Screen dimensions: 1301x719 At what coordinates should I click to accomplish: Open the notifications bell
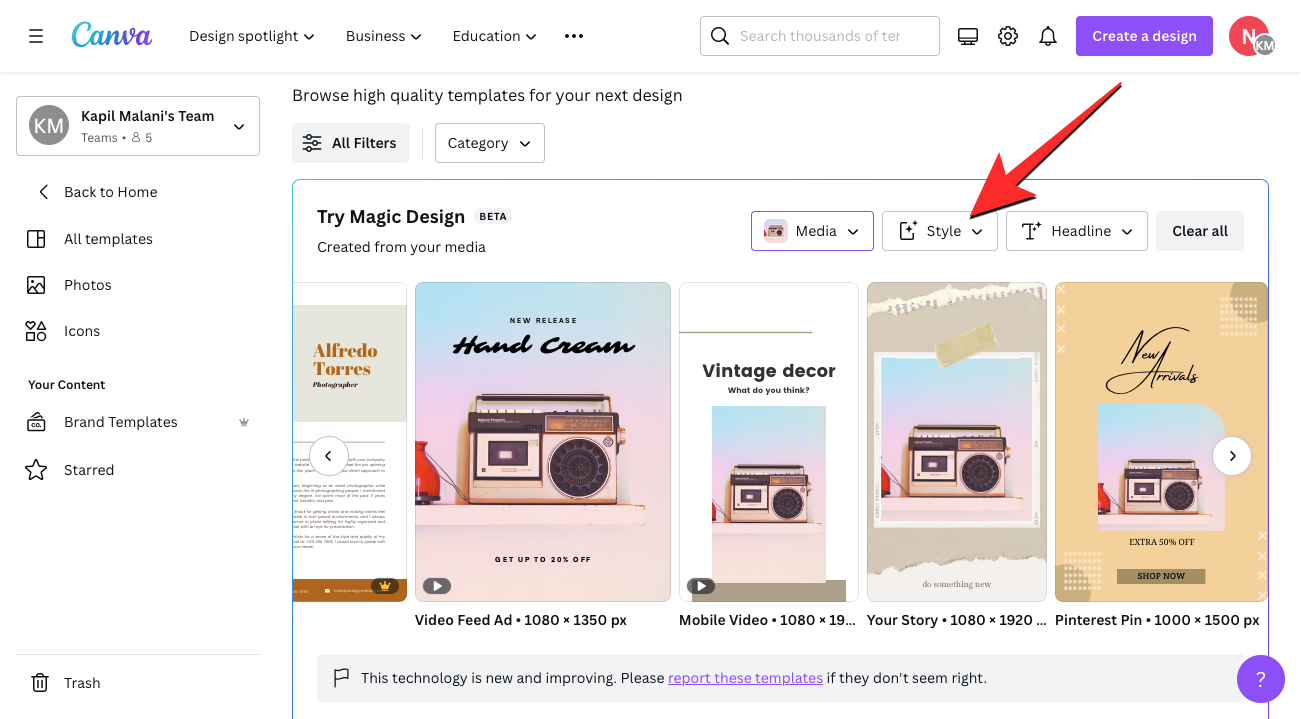pyautogui.click(x=1048, y=36)
